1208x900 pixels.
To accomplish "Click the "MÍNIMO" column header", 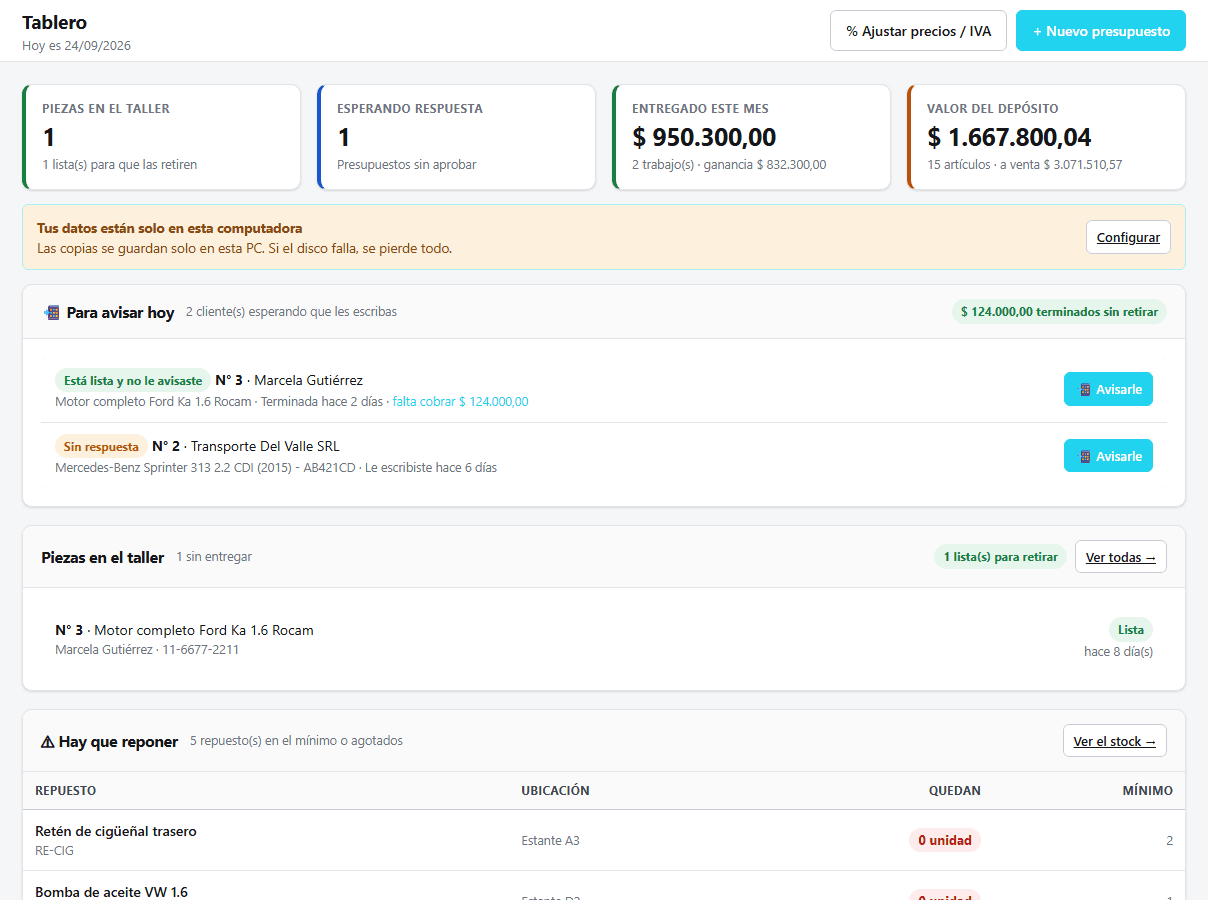I will point(1148,790).
